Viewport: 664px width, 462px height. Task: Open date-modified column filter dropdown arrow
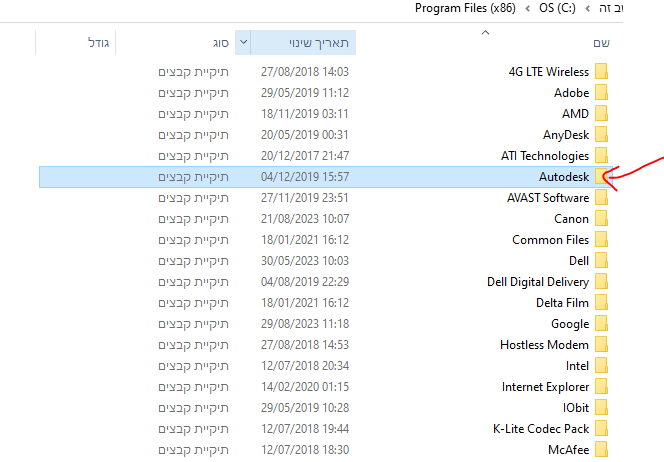coord(243,42)
